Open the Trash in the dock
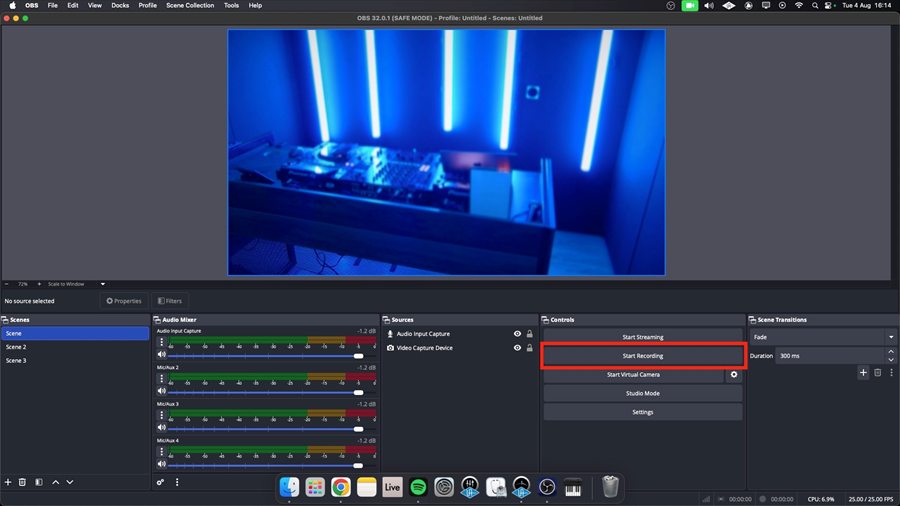 (610, 487)
